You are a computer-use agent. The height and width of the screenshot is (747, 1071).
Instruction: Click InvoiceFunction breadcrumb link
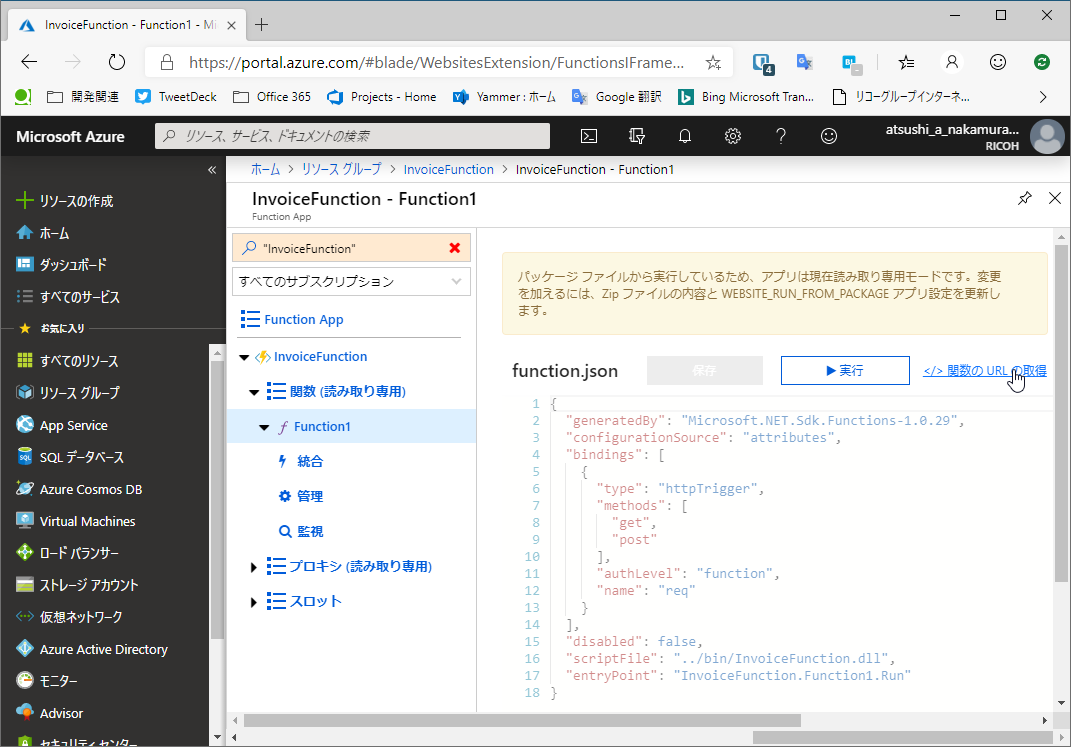point(448,169)
